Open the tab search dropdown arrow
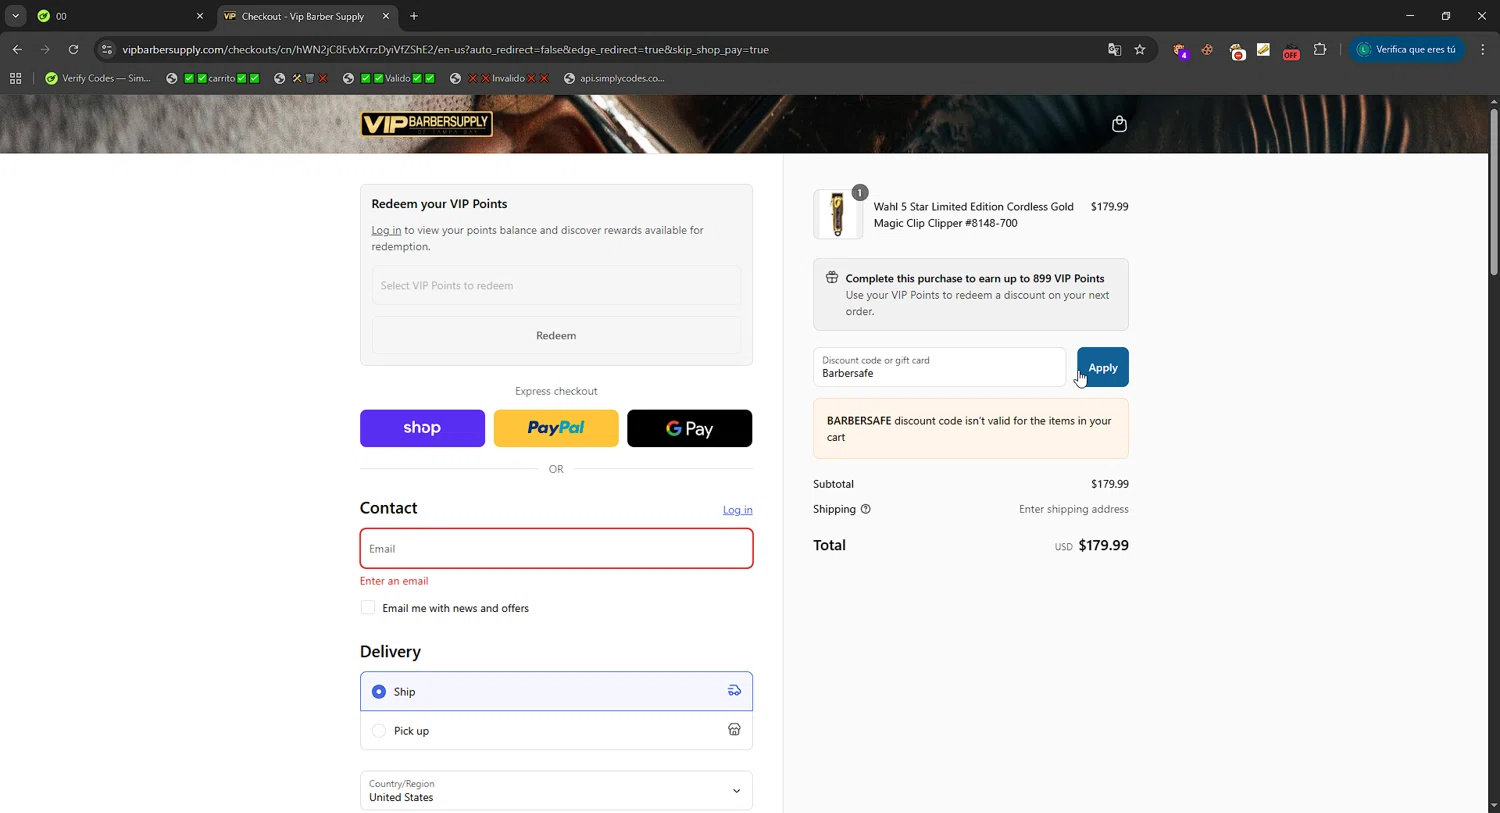 click(x=15, y=16)
